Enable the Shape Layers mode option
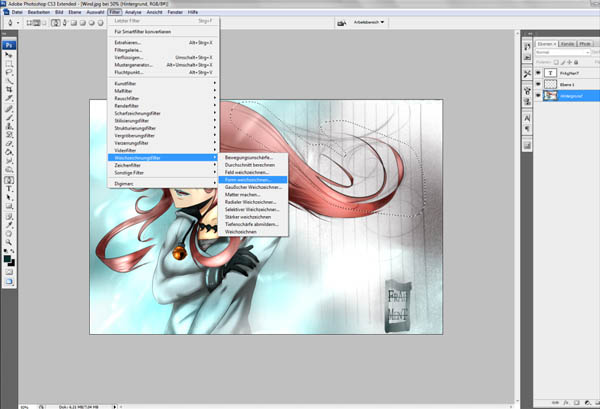 pos(29,23)
